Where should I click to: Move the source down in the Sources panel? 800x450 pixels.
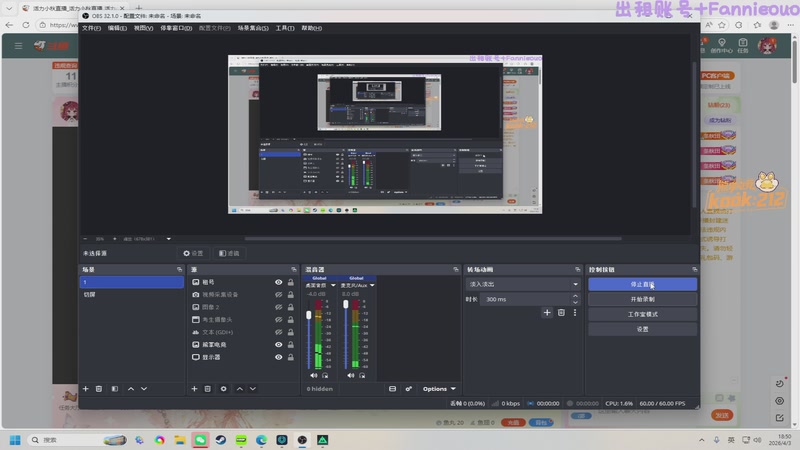click(x=253, y=389)
